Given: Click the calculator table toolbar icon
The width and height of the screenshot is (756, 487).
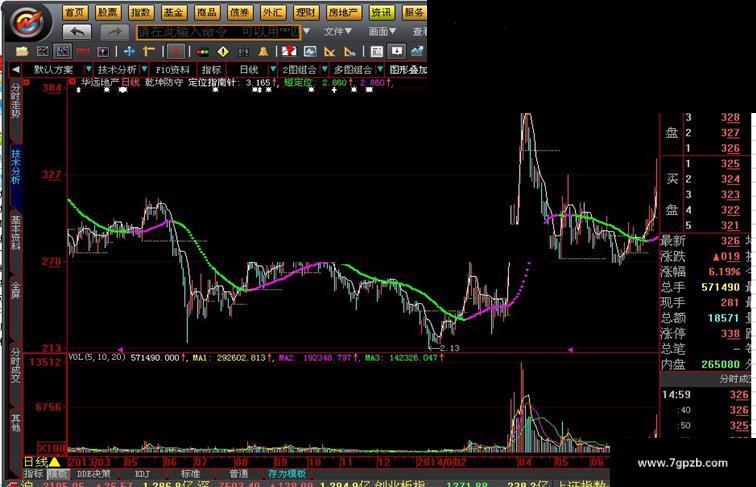Looking at the screenshot, I should coord(377,51).
